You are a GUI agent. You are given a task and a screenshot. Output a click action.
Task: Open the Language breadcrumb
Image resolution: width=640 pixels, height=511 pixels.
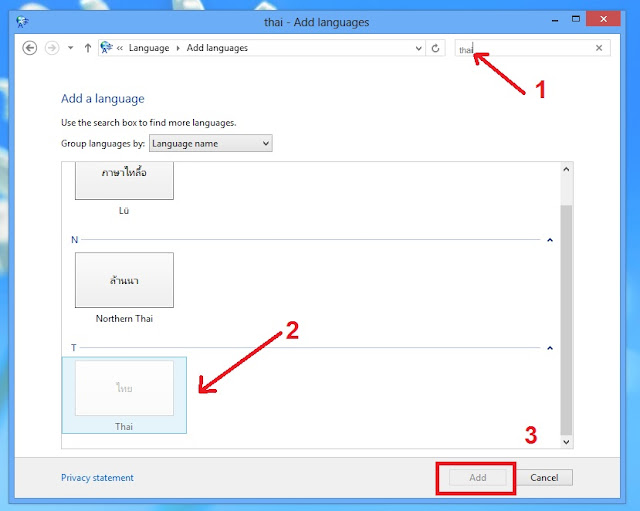[x=149, y=48]
